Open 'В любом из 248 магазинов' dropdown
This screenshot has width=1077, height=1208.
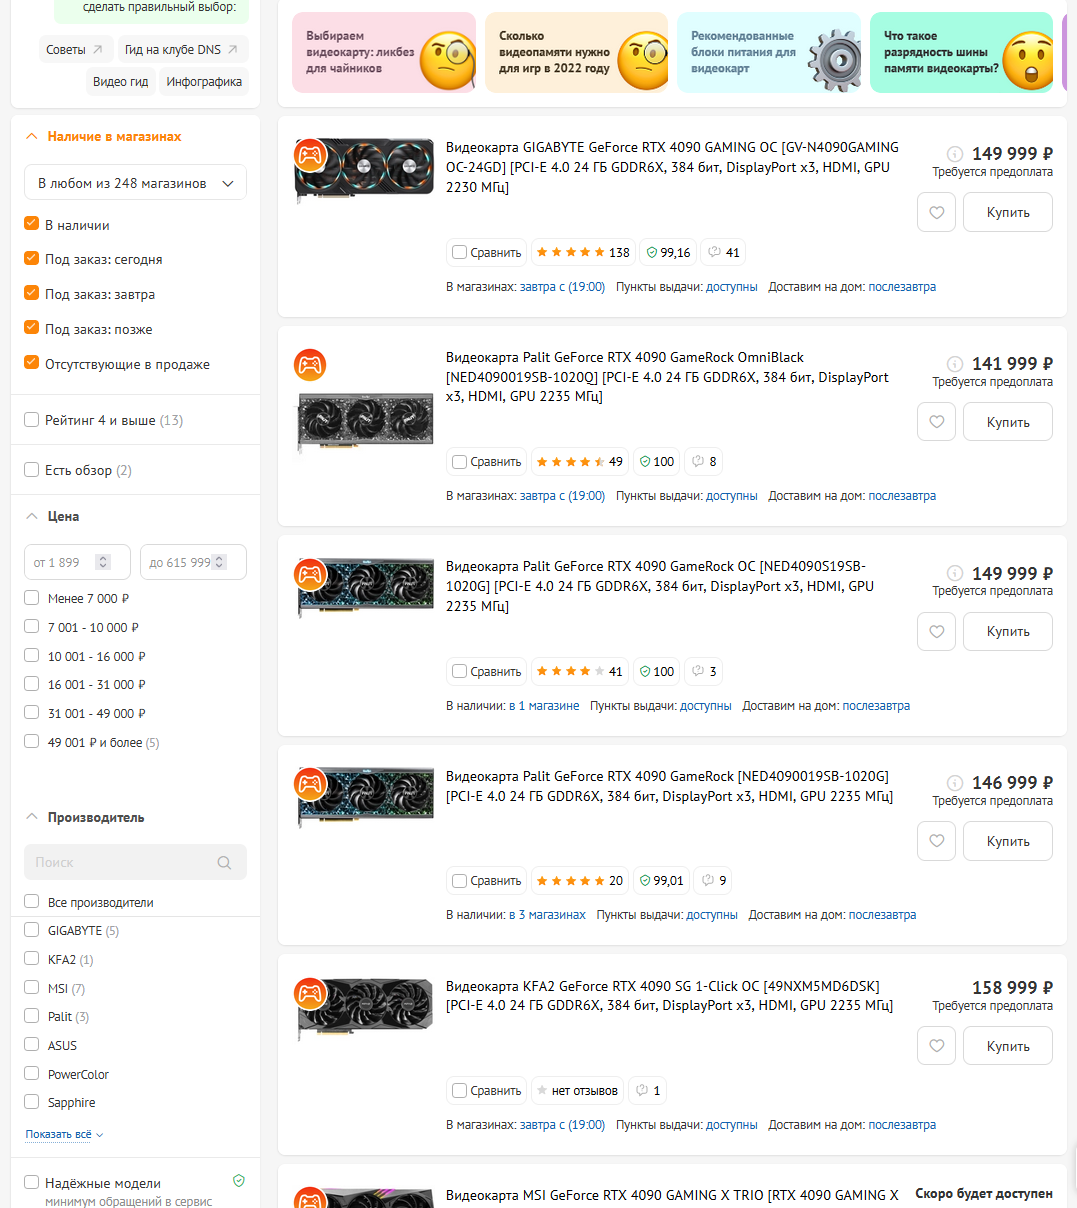[135, 183]
